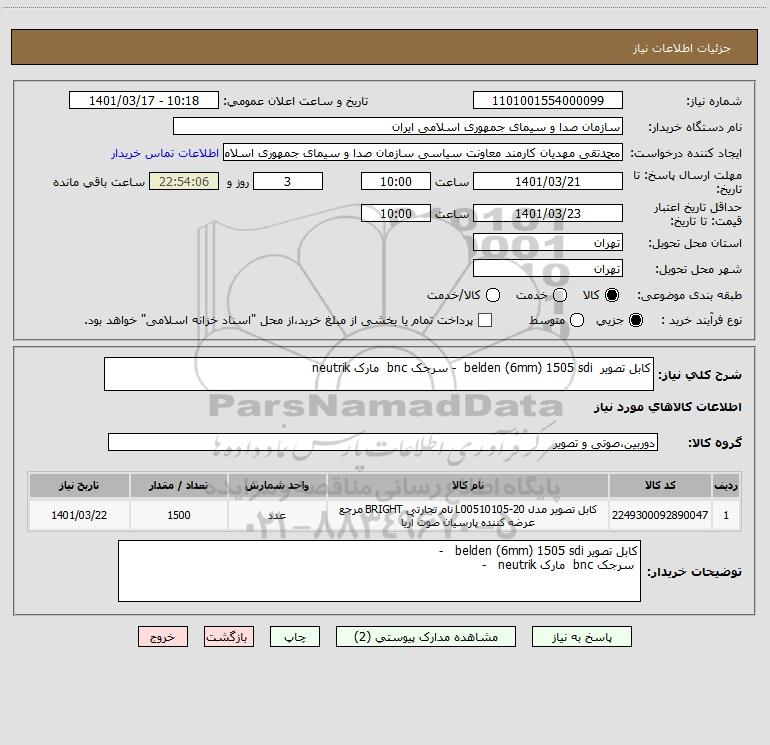770x745 pixels.
Task: Click the unit cell عدد
Action: (277, 515)
